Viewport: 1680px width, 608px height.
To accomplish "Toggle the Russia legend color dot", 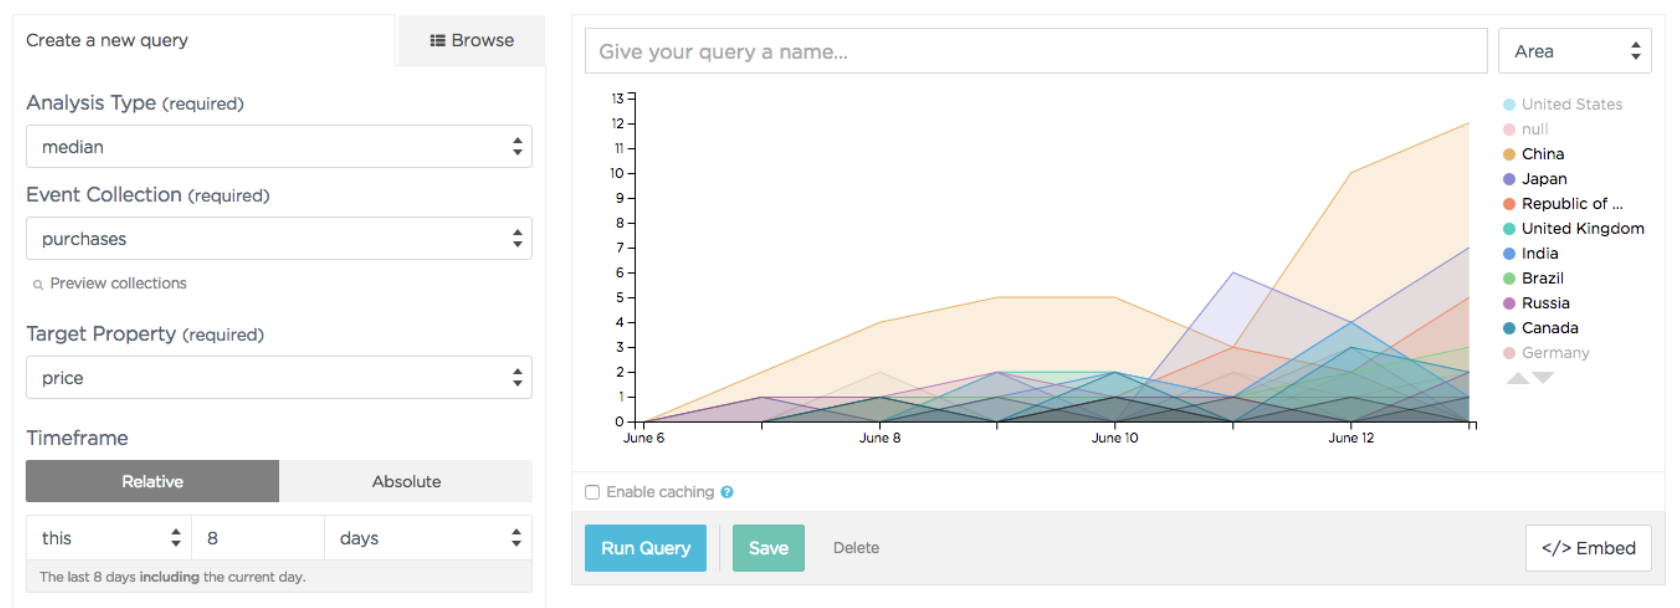I will 1509,303.
